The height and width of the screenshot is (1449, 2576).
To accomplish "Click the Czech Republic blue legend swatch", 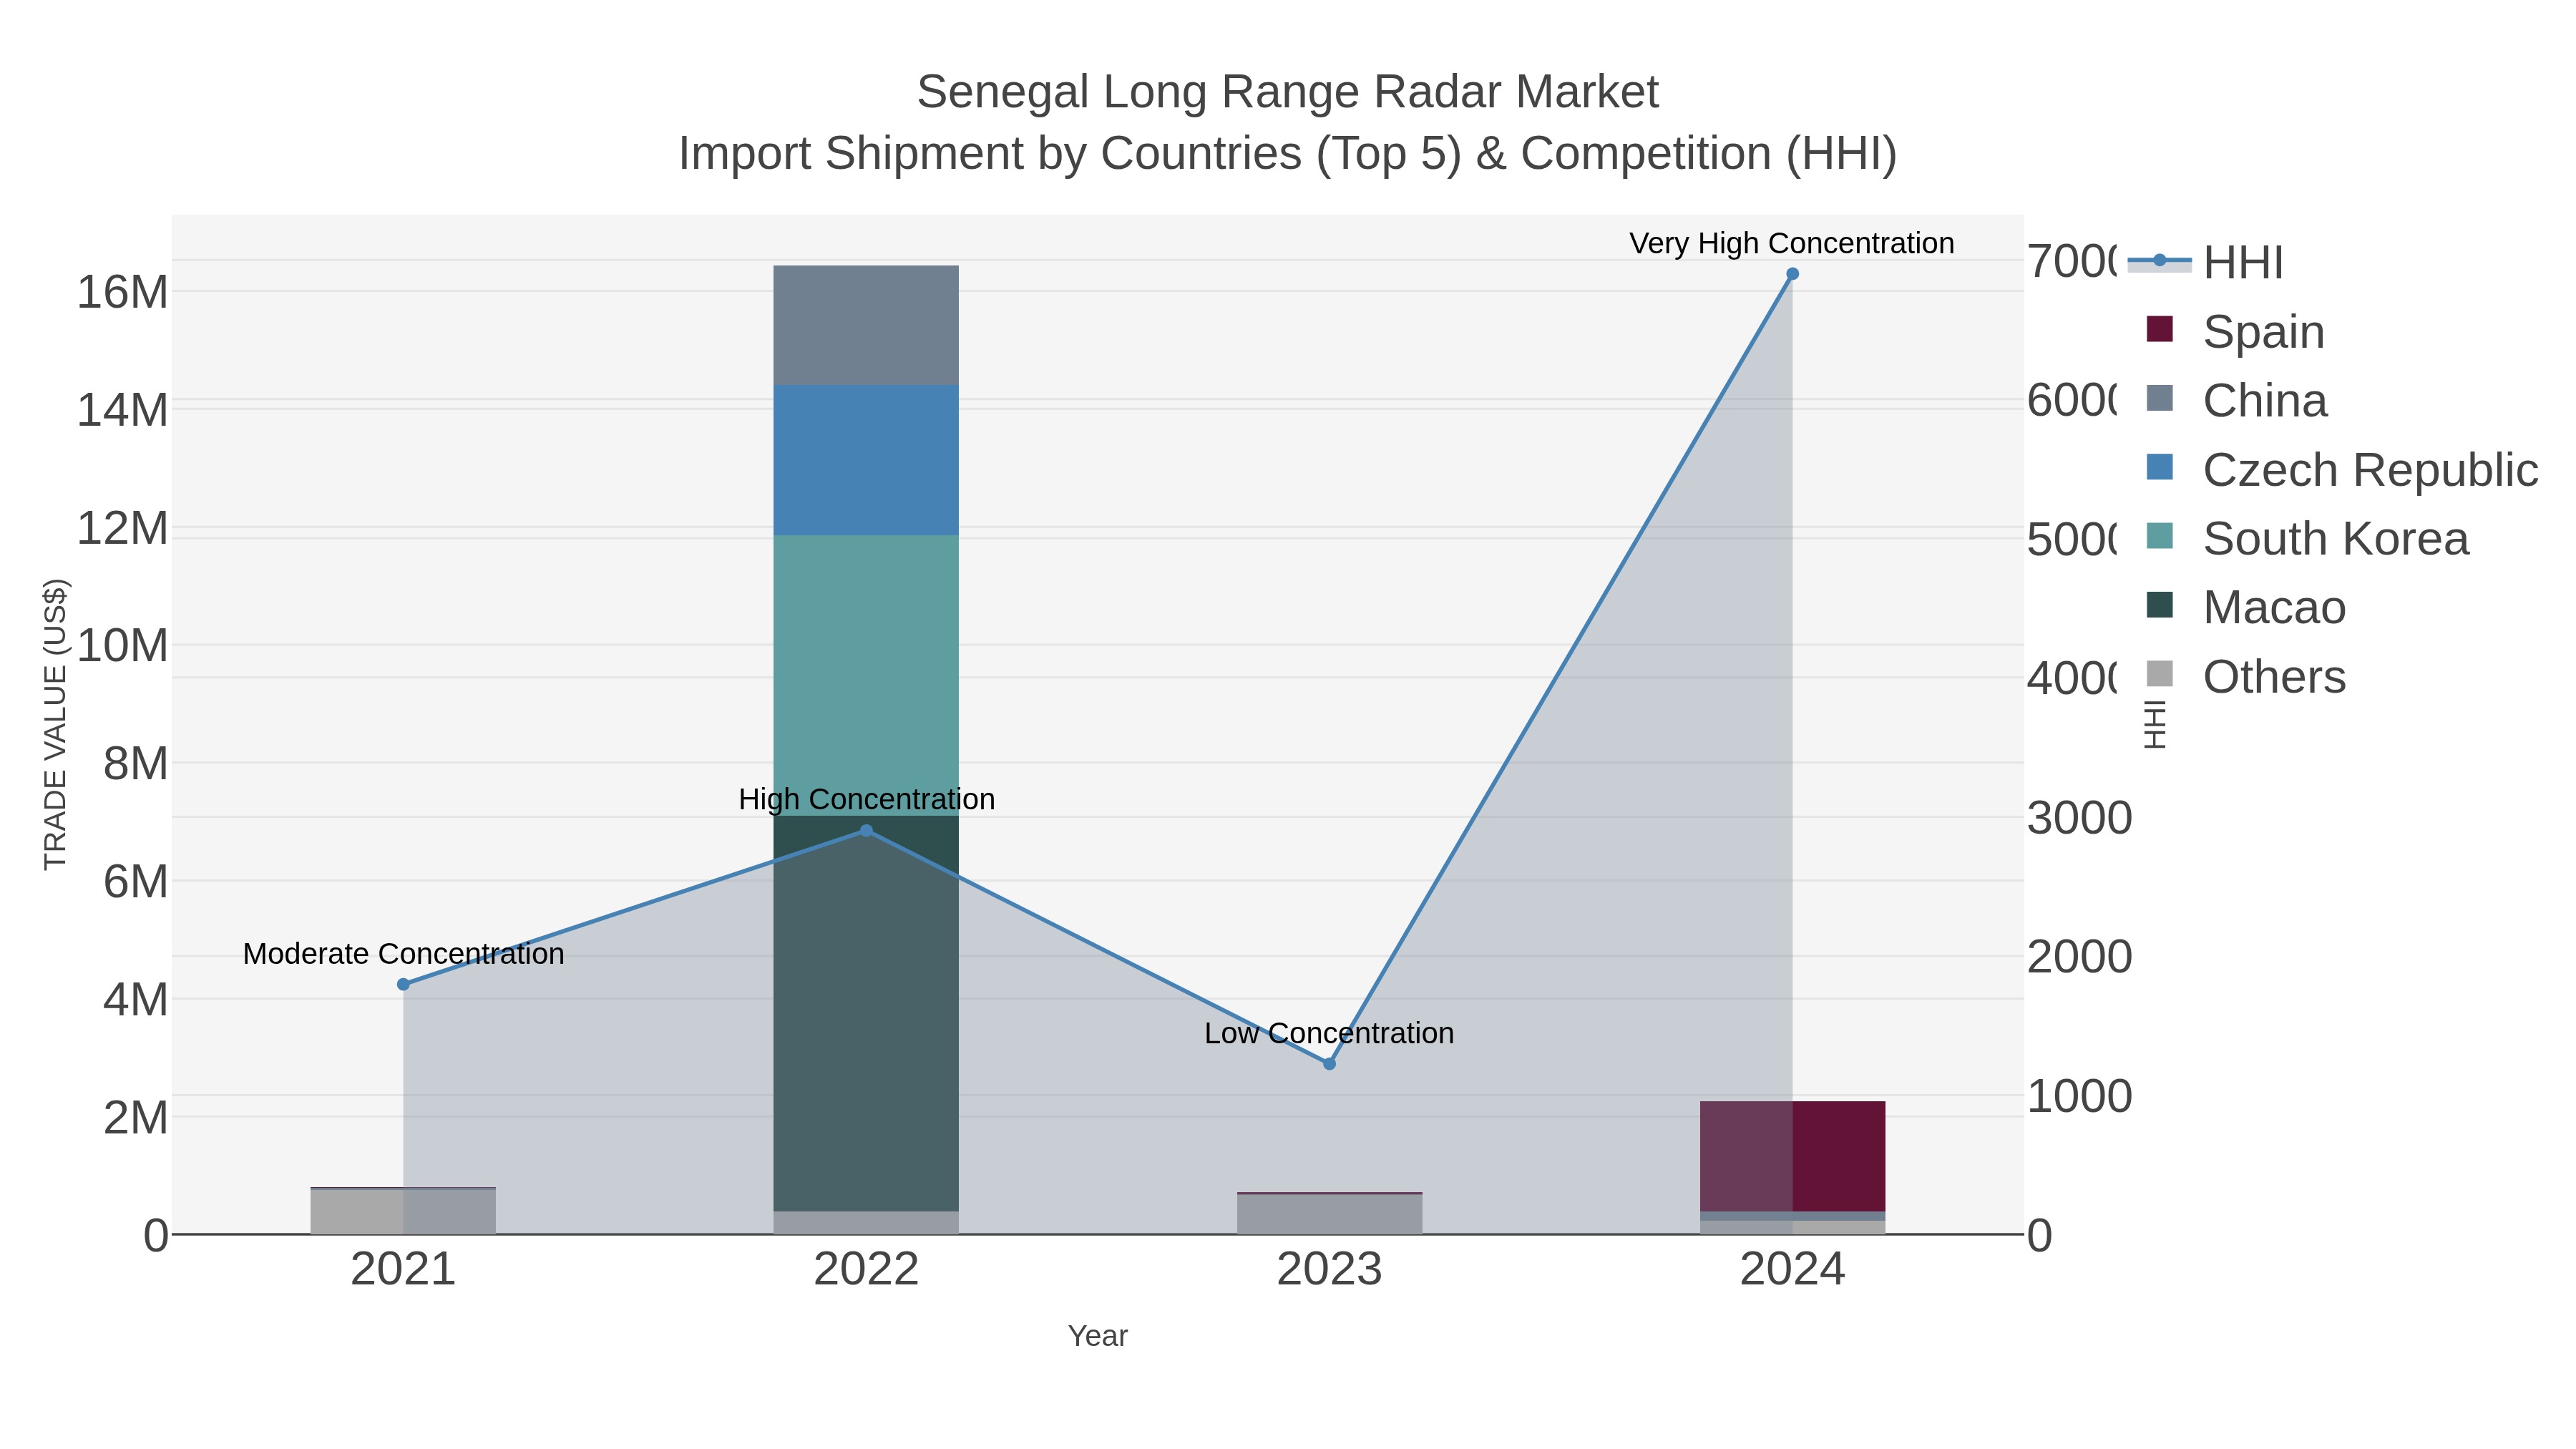I will coord(2160,467).
